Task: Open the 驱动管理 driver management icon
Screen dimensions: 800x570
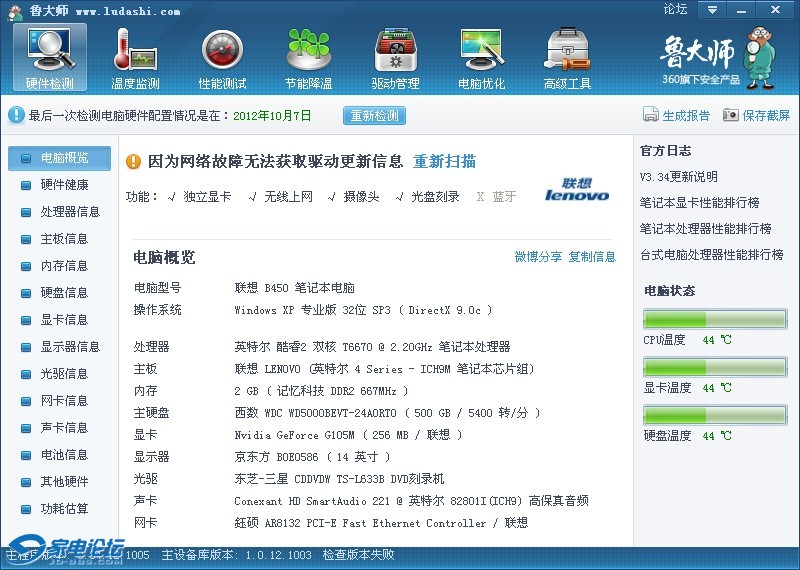Action: tap(395, 52)
